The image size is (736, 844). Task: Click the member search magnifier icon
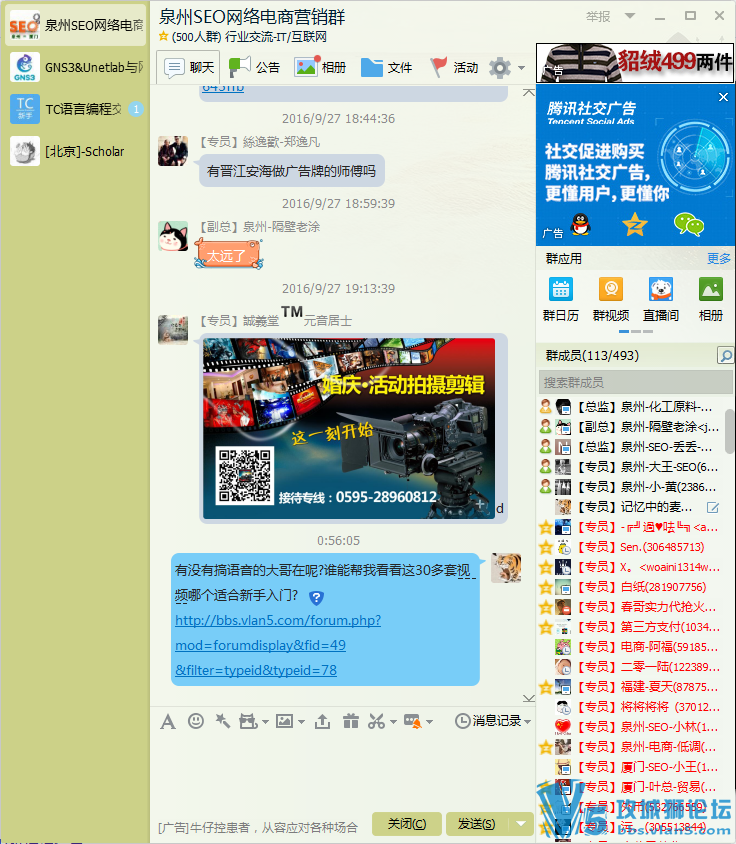pyautogui.click(x=724, y=356)
